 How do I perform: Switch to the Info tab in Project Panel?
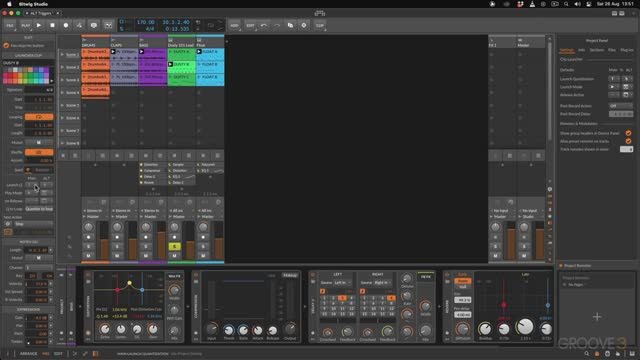(x=581, y=50)
